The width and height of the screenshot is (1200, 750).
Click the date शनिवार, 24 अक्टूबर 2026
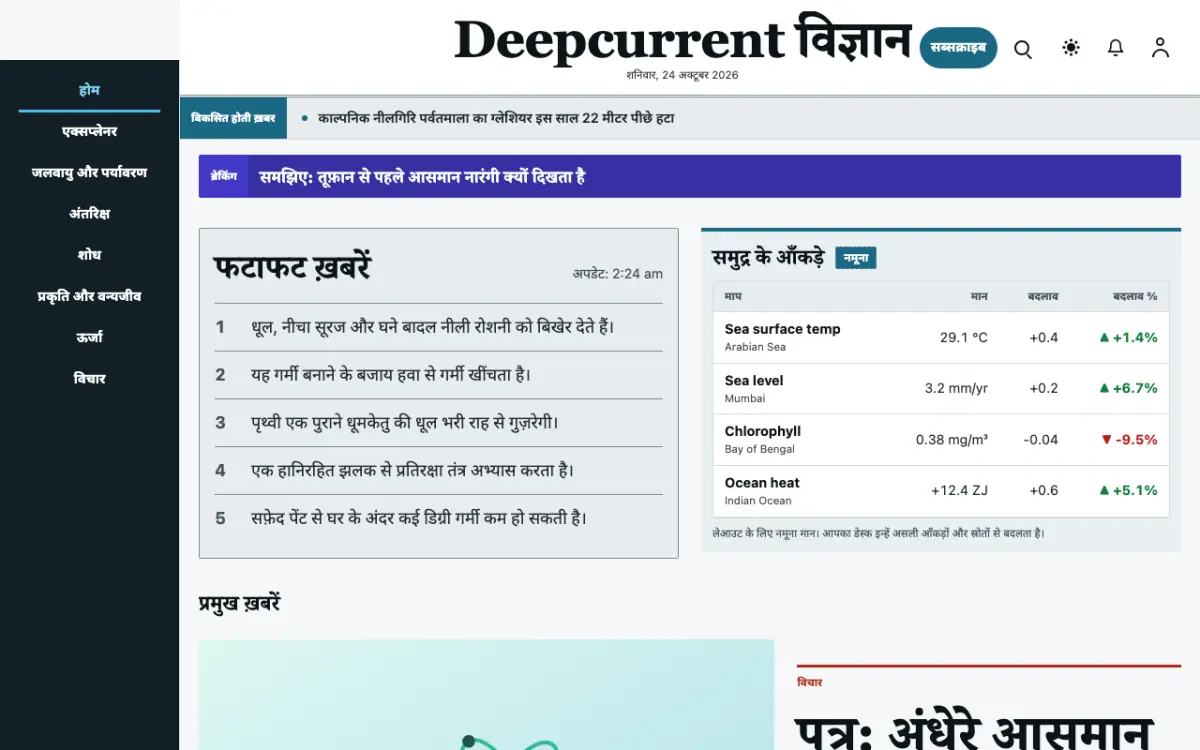(x=682, y=75)
